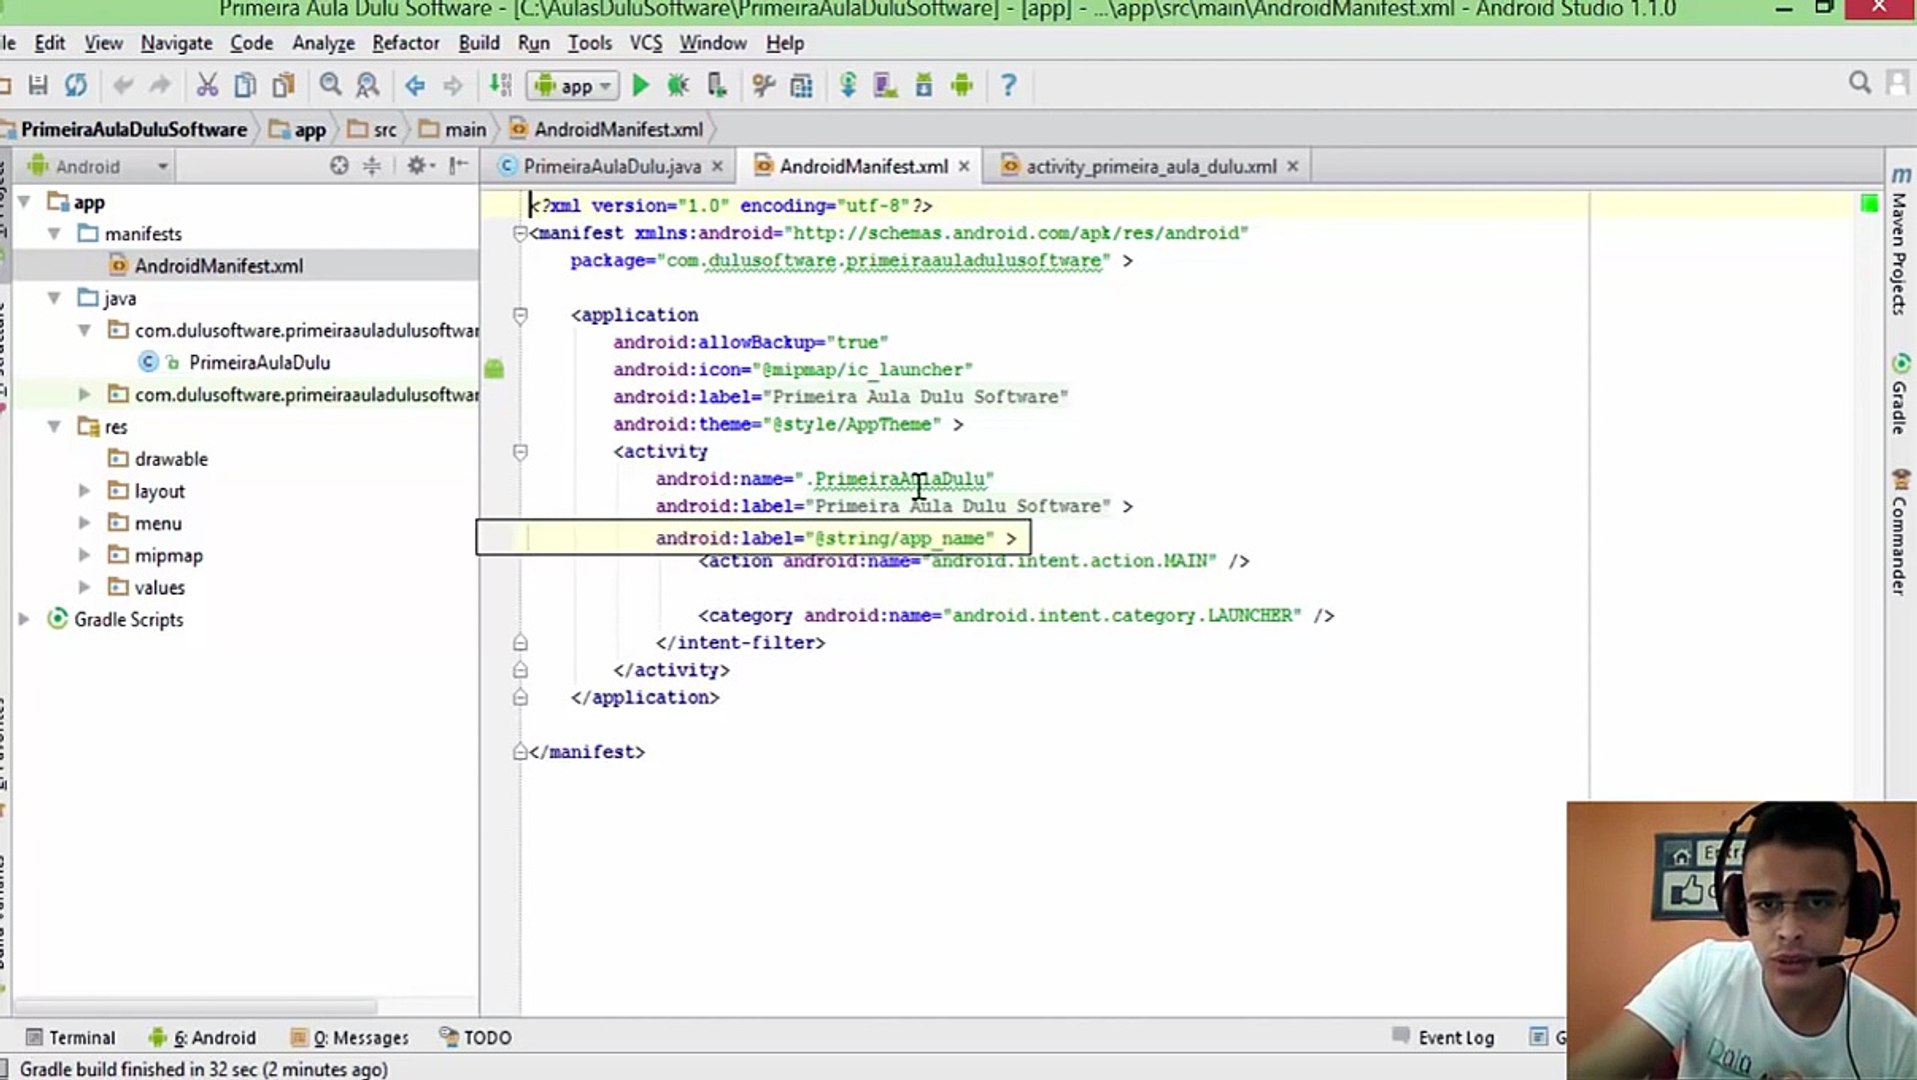Viewport: 1917px width, 1080px height.
Task: Click scroll-from-source target icon in project panel
Action: pos(339,166)
